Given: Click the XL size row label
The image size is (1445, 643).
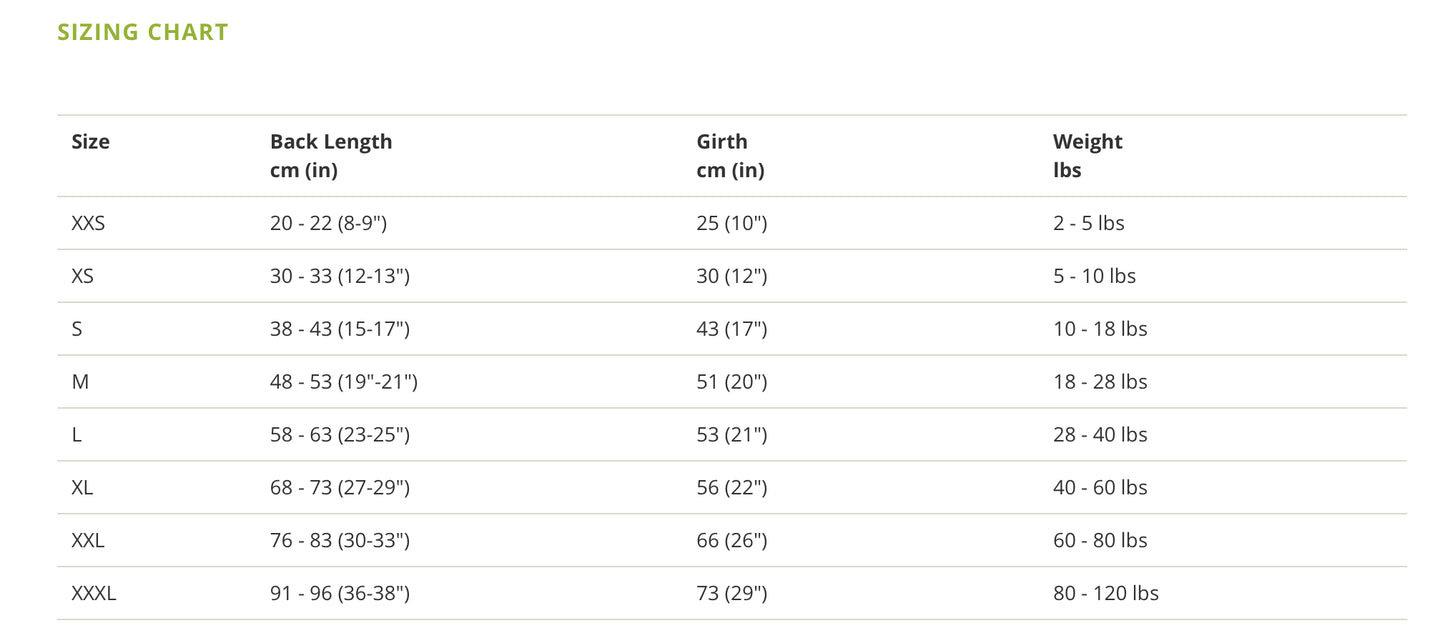Looking at the screenshot, I should 82,488.
